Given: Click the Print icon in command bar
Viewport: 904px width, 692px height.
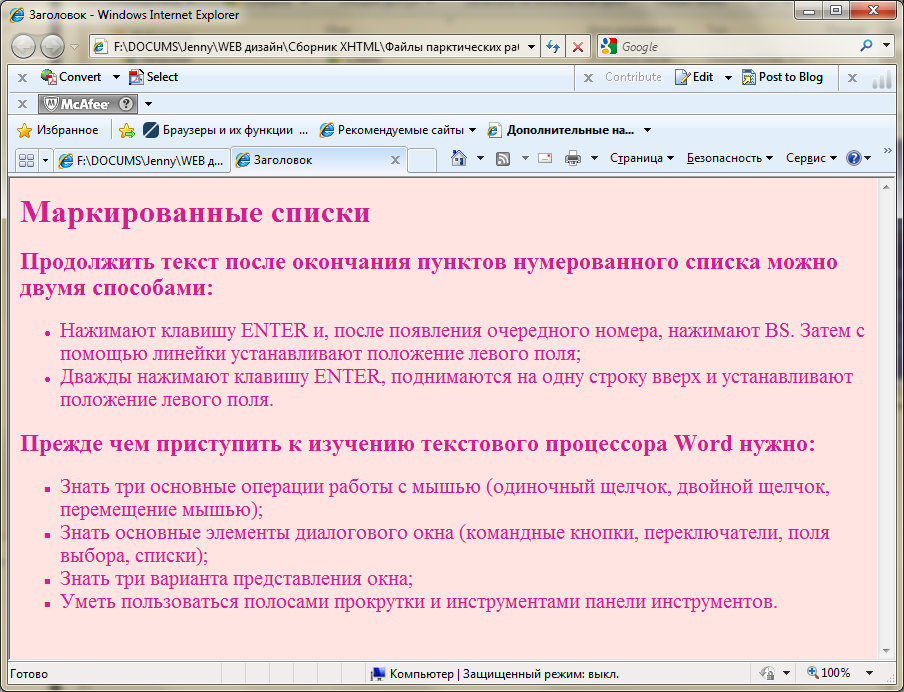Looking at the screenshot, I should click(573, 158).
